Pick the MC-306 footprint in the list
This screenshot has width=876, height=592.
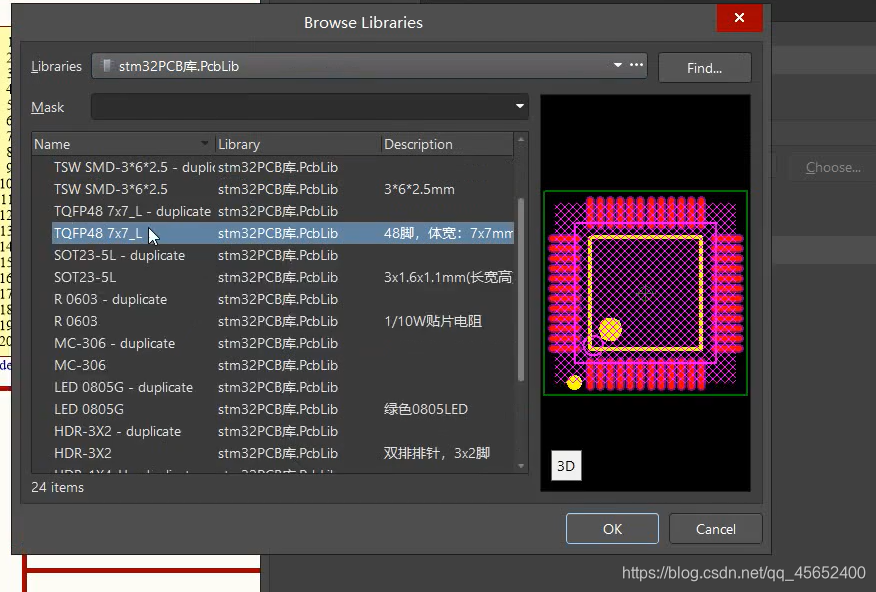pos(80,365)
